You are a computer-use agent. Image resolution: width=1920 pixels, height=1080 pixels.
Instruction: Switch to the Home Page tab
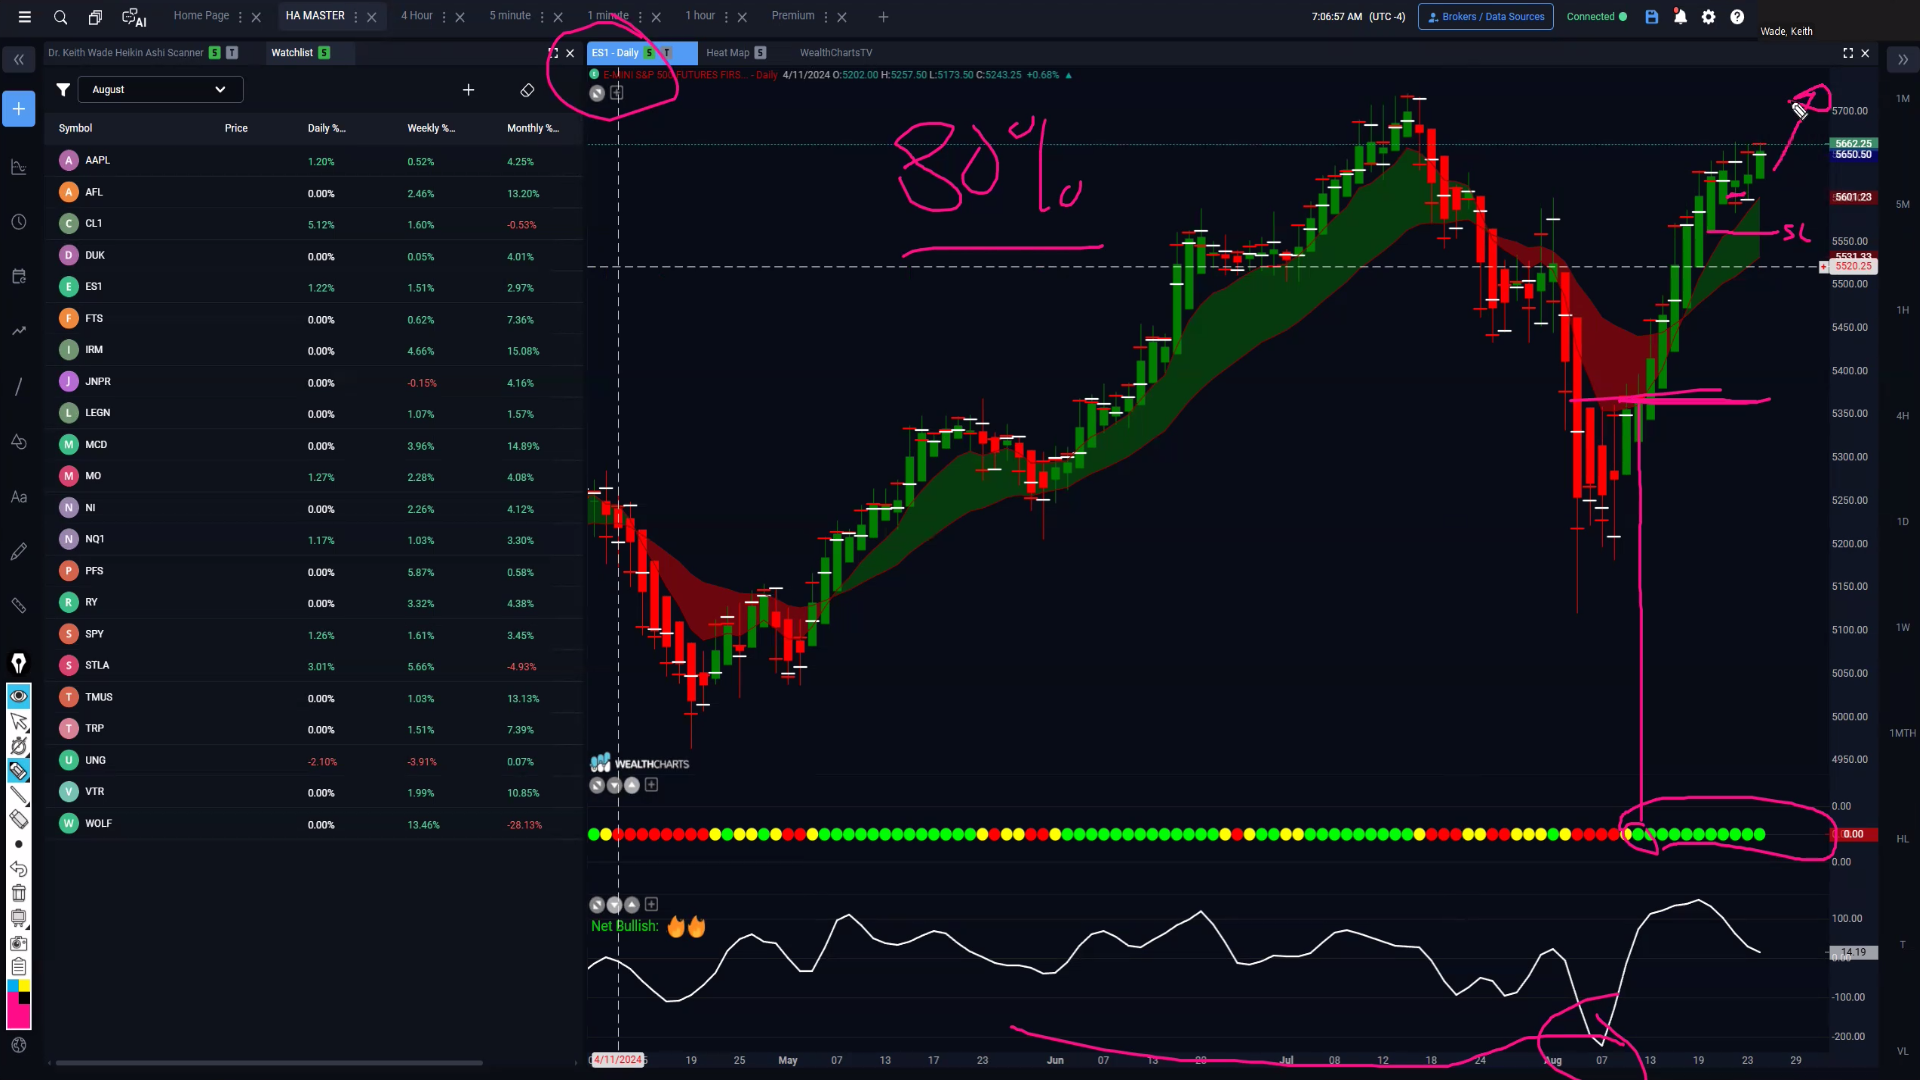click(x=201, y=16)
